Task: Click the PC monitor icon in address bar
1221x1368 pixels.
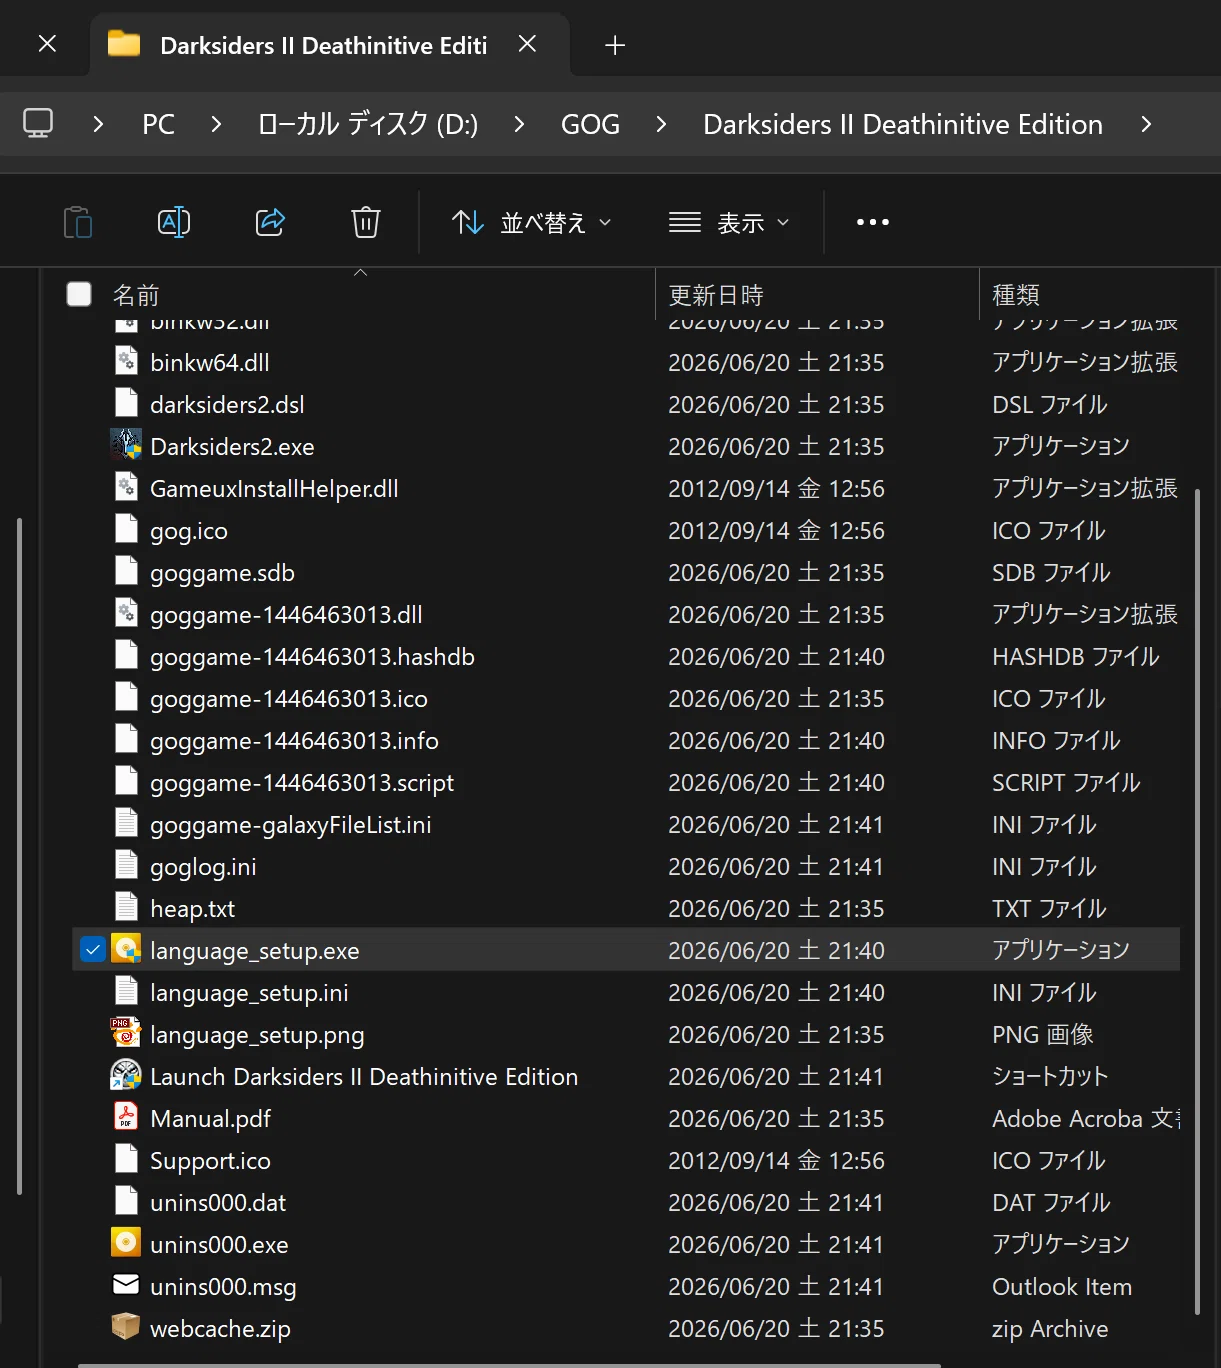Action: [x=38, y=124]
